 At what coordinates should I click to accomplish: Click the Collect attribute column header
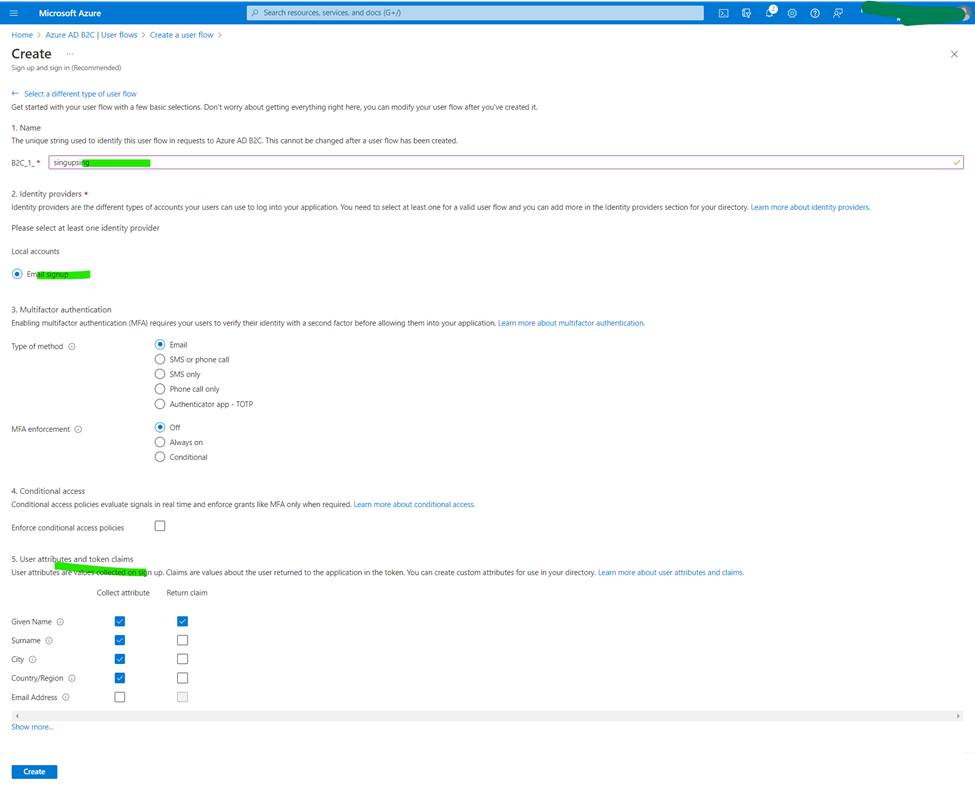(x=123, y=593)
